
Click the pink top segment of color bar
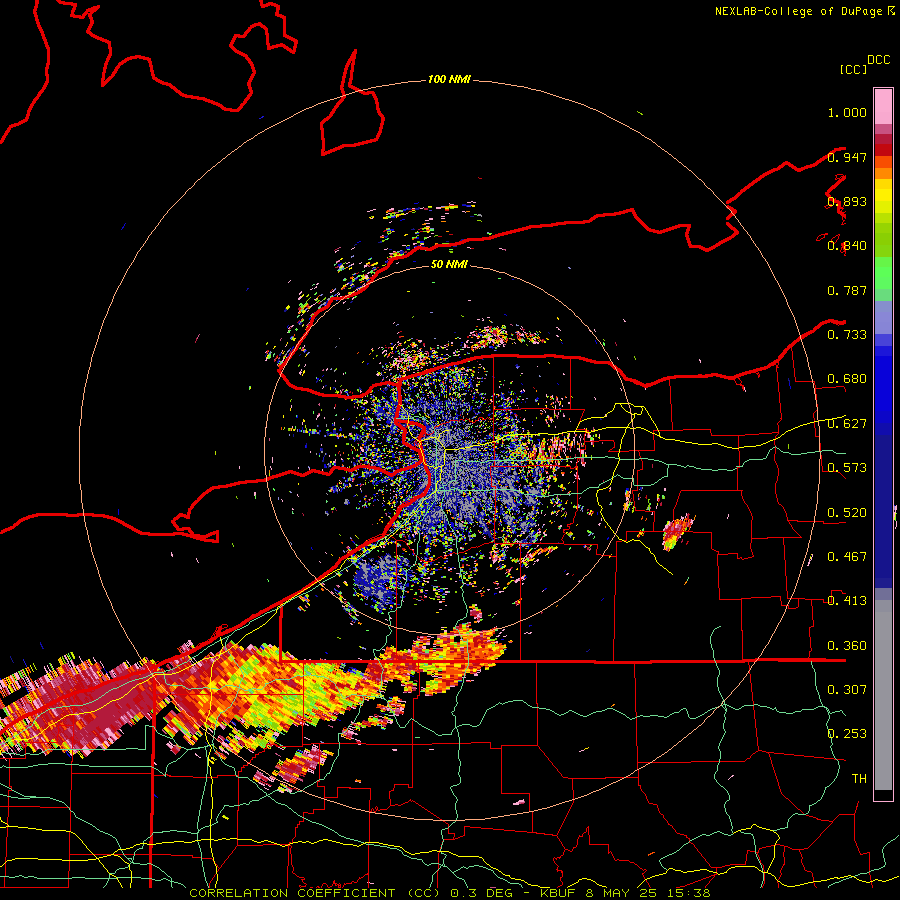tap(883, 106)
